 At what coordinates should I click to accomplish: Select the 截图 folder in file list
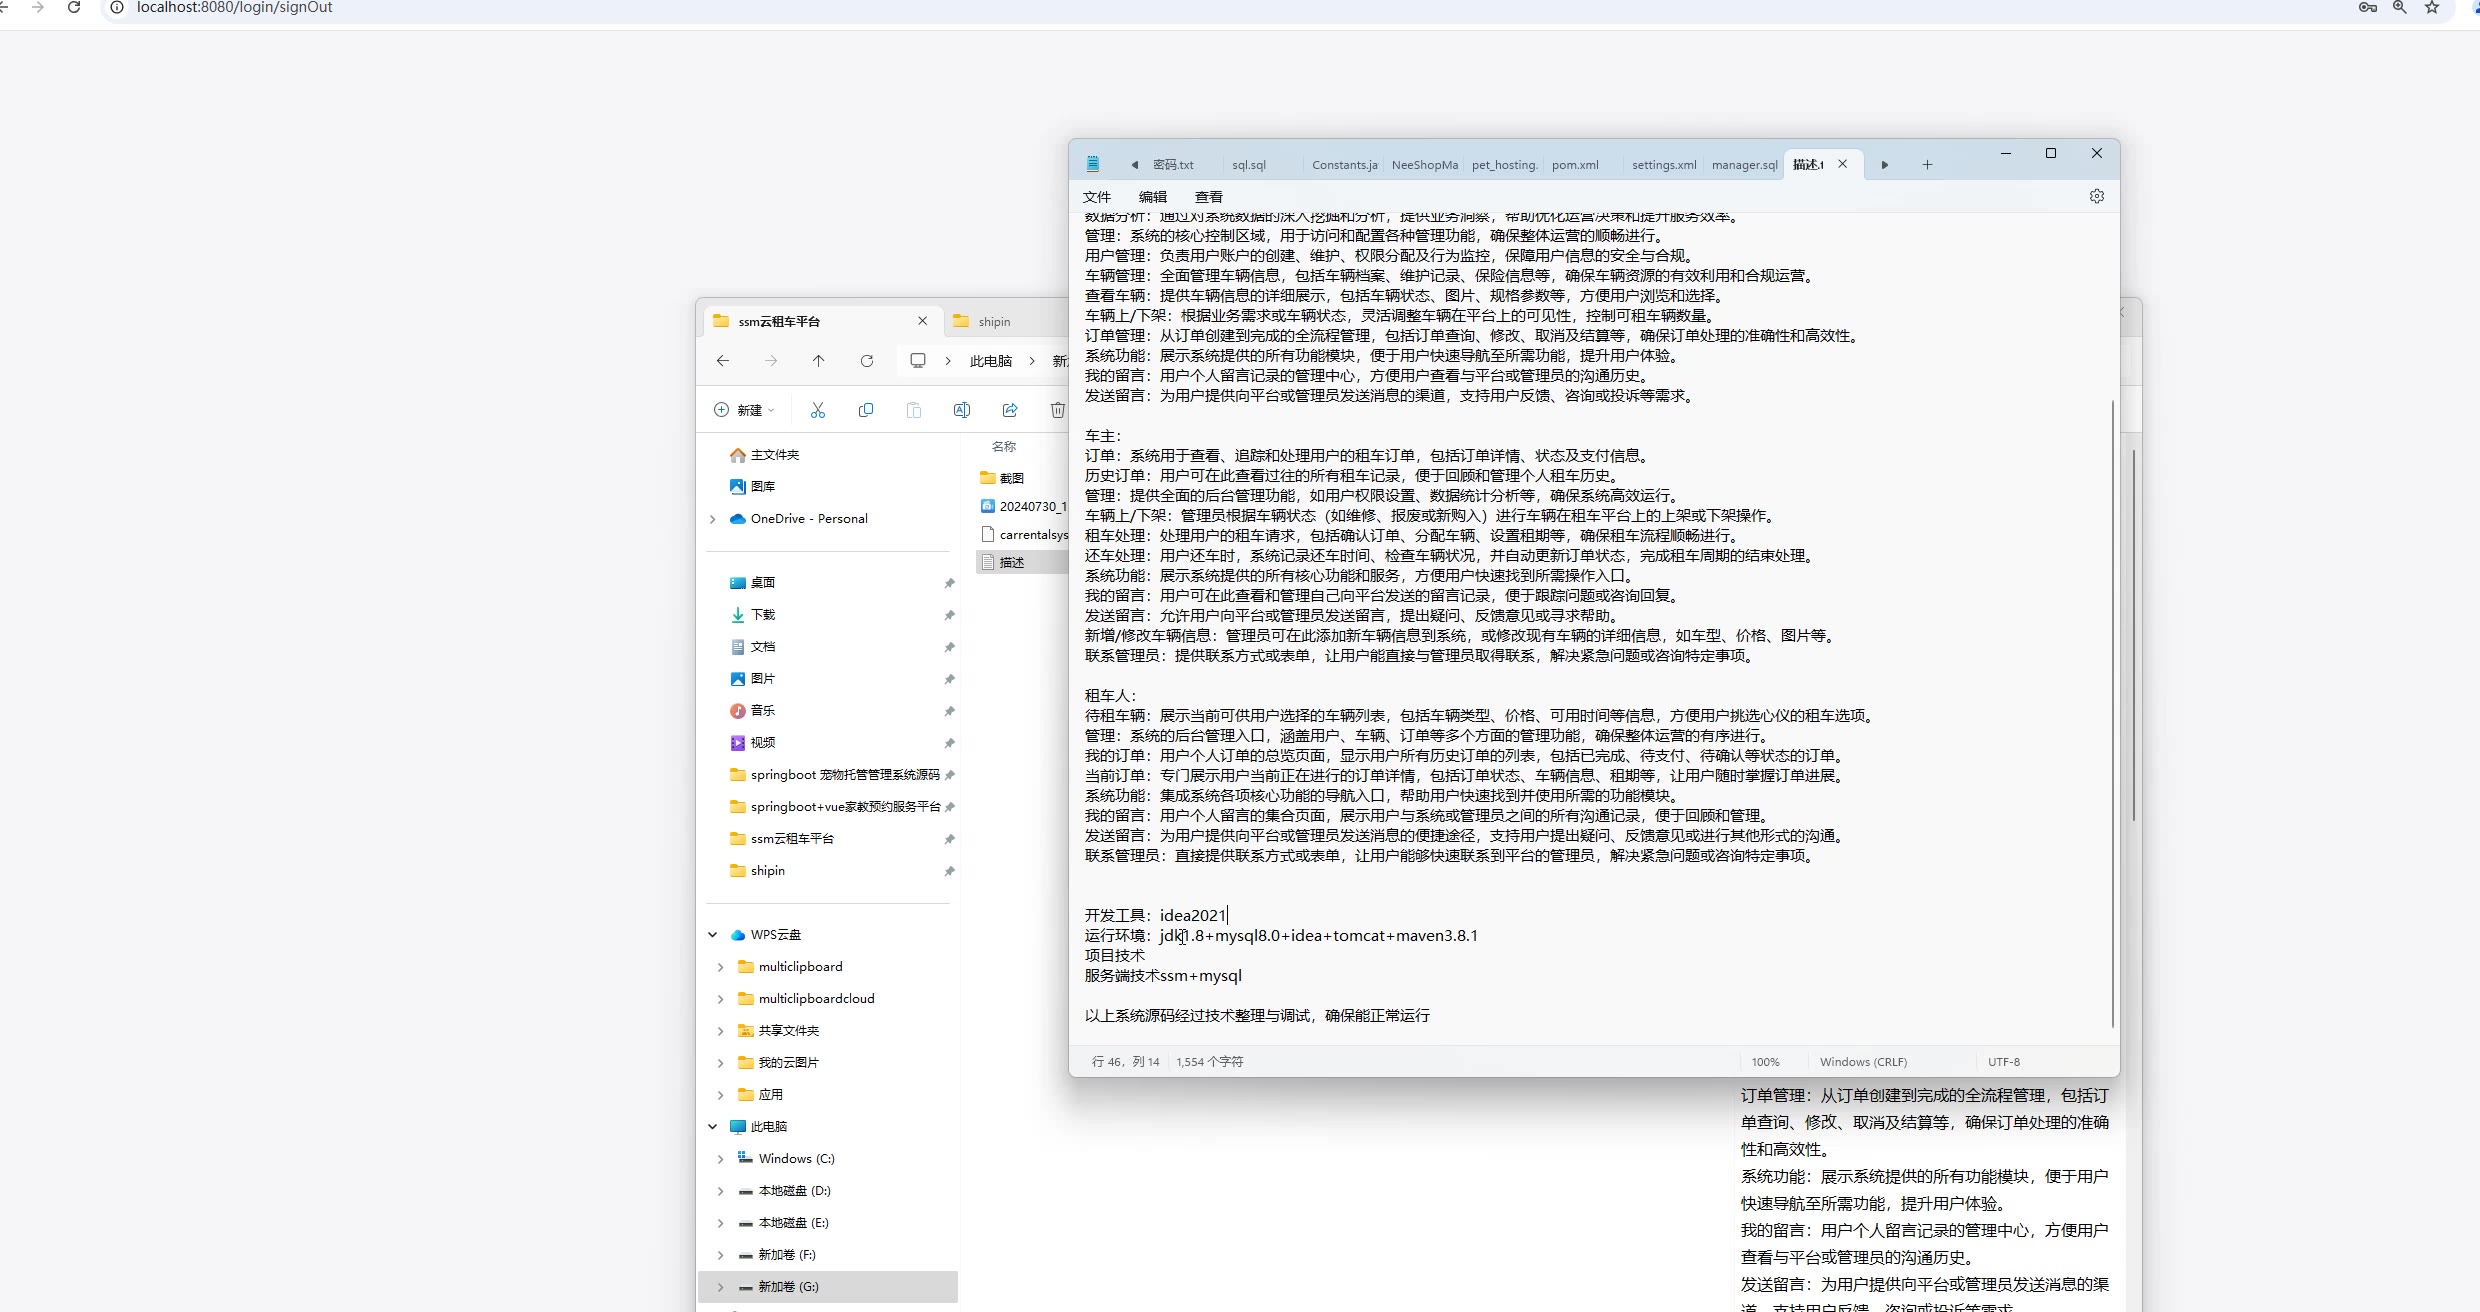point(1012,478)
